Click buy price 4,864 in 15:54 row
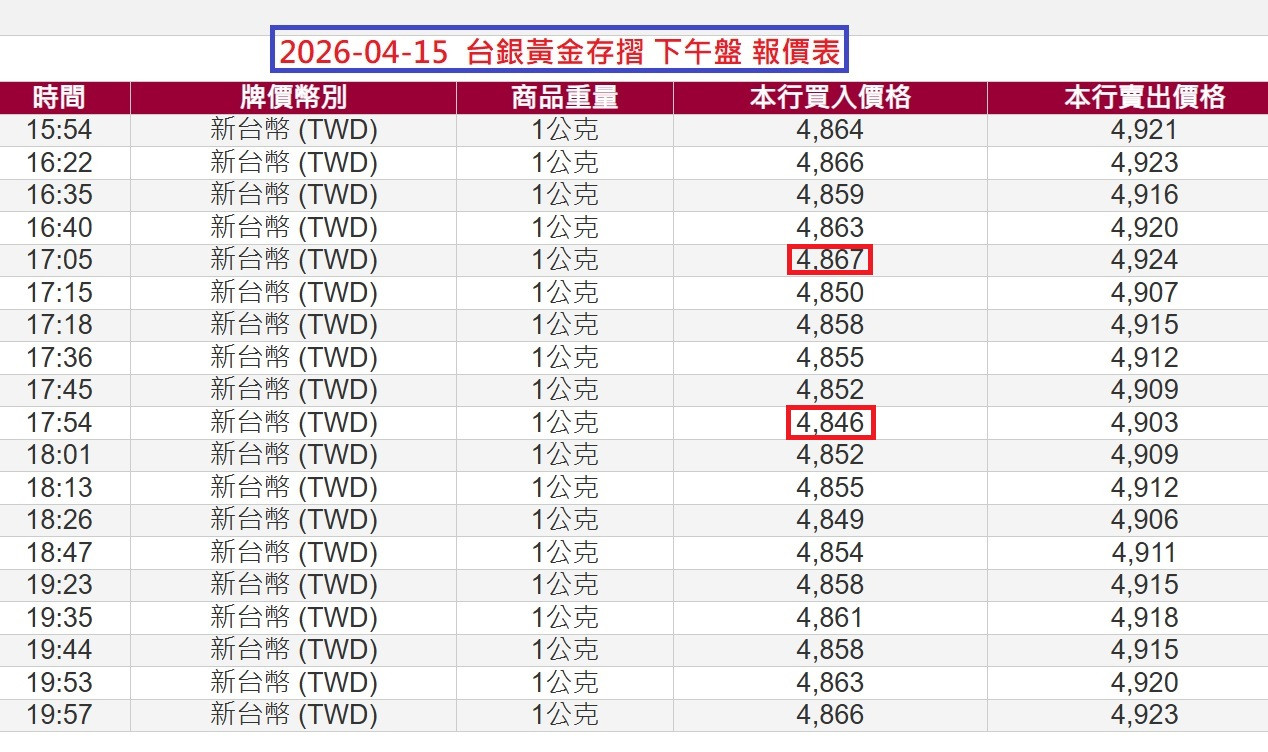The height and width of the screenshot is (752, 1268). coord(830,130)
